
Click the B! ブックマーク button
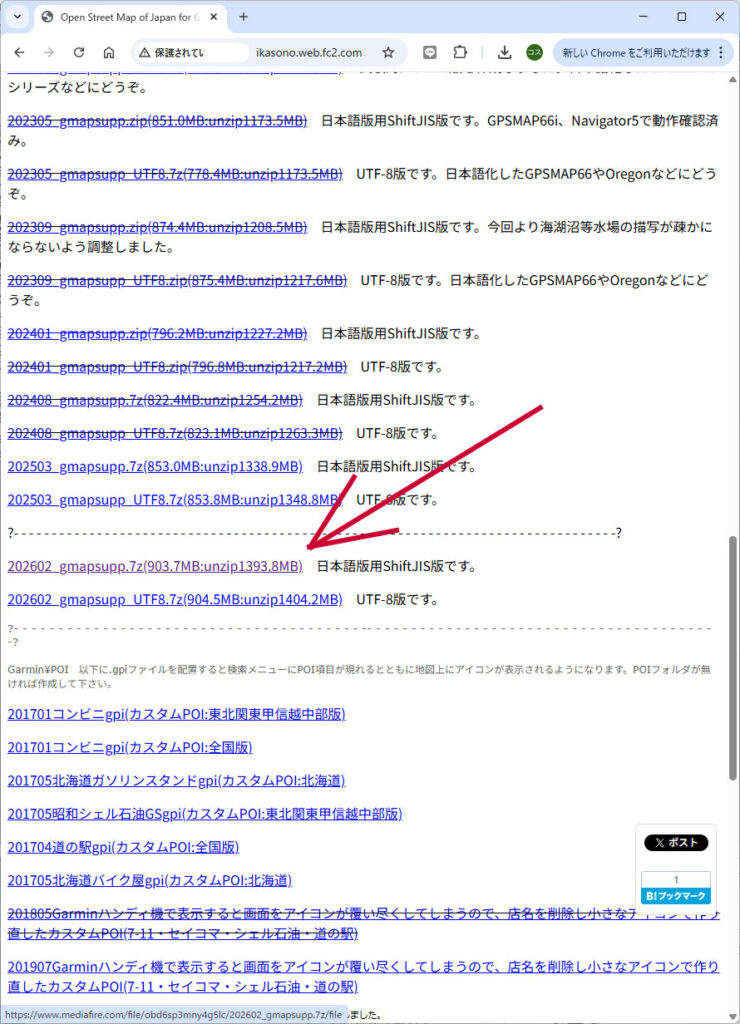675,896
